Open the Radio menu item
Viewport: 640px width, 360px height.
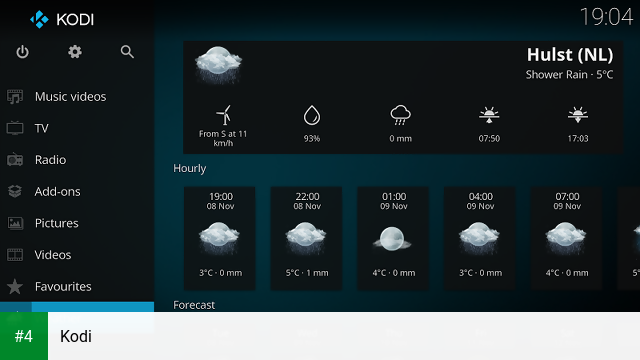[77, 160]
